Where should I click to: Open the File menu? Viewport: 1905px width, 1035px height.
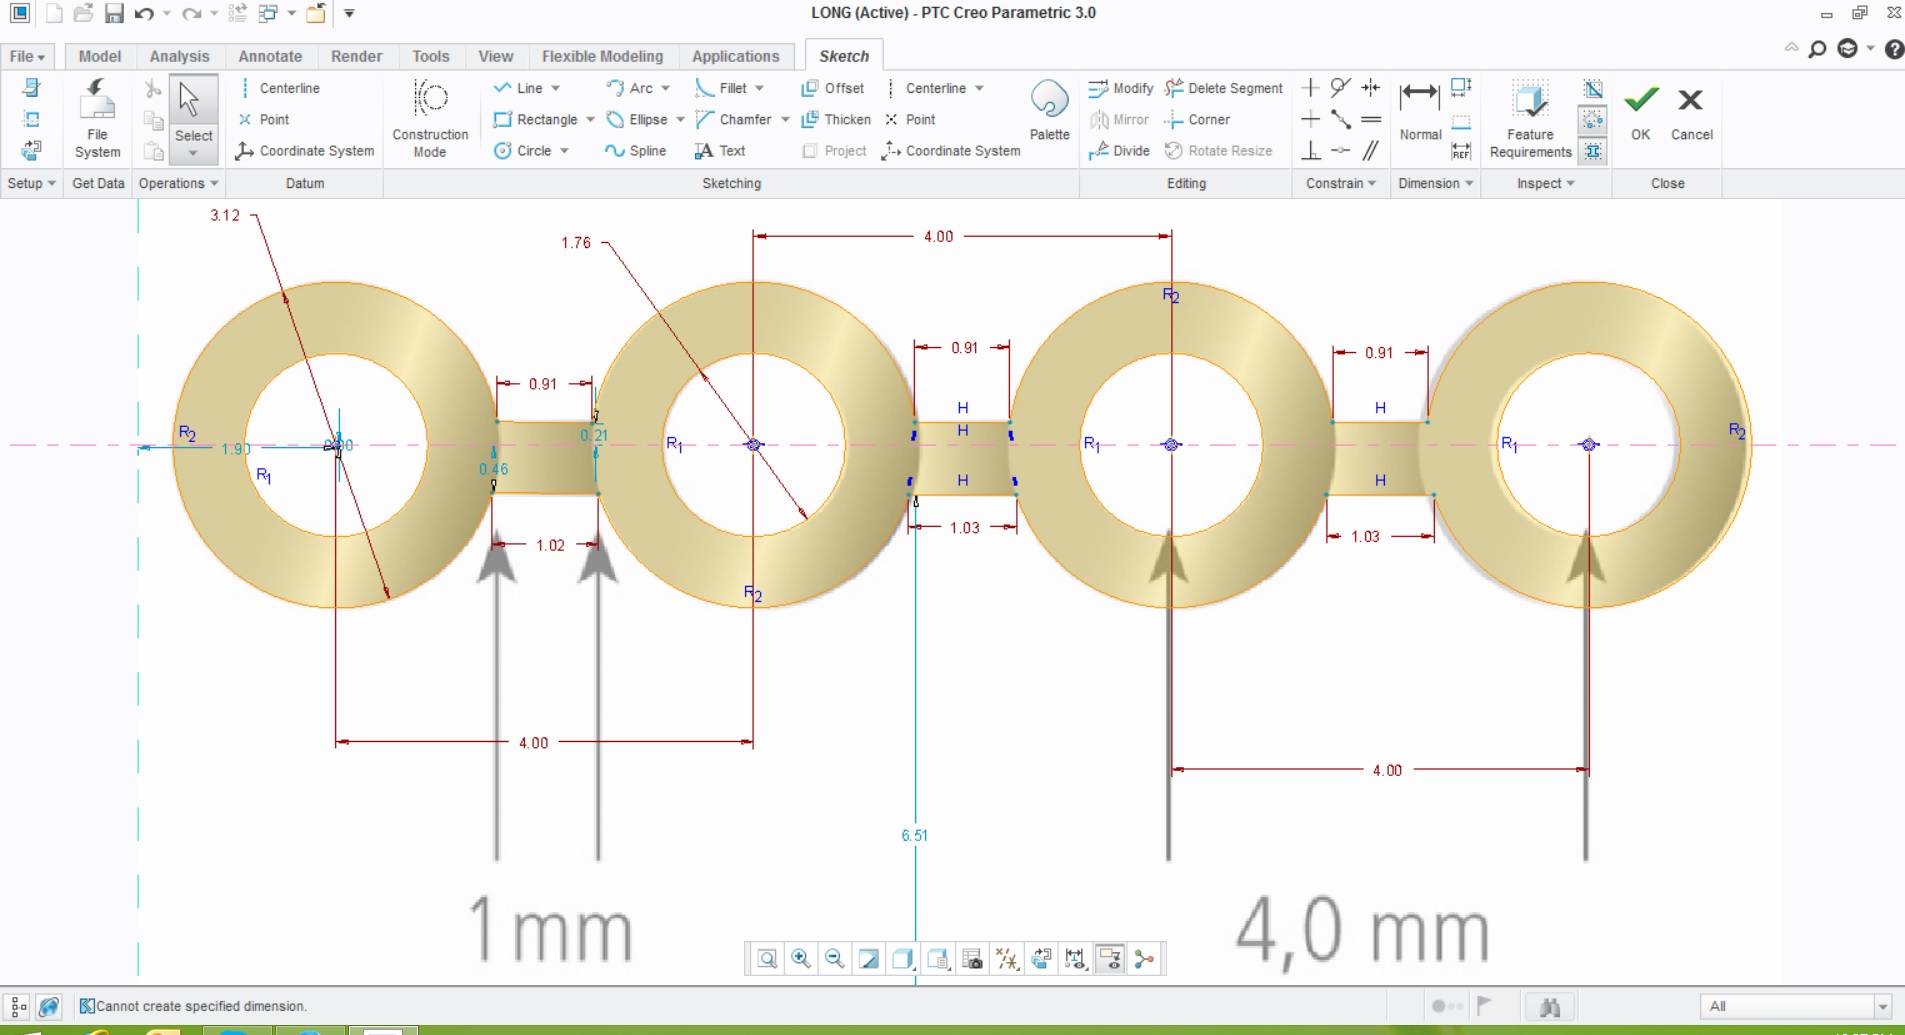[x=27, y=56]
